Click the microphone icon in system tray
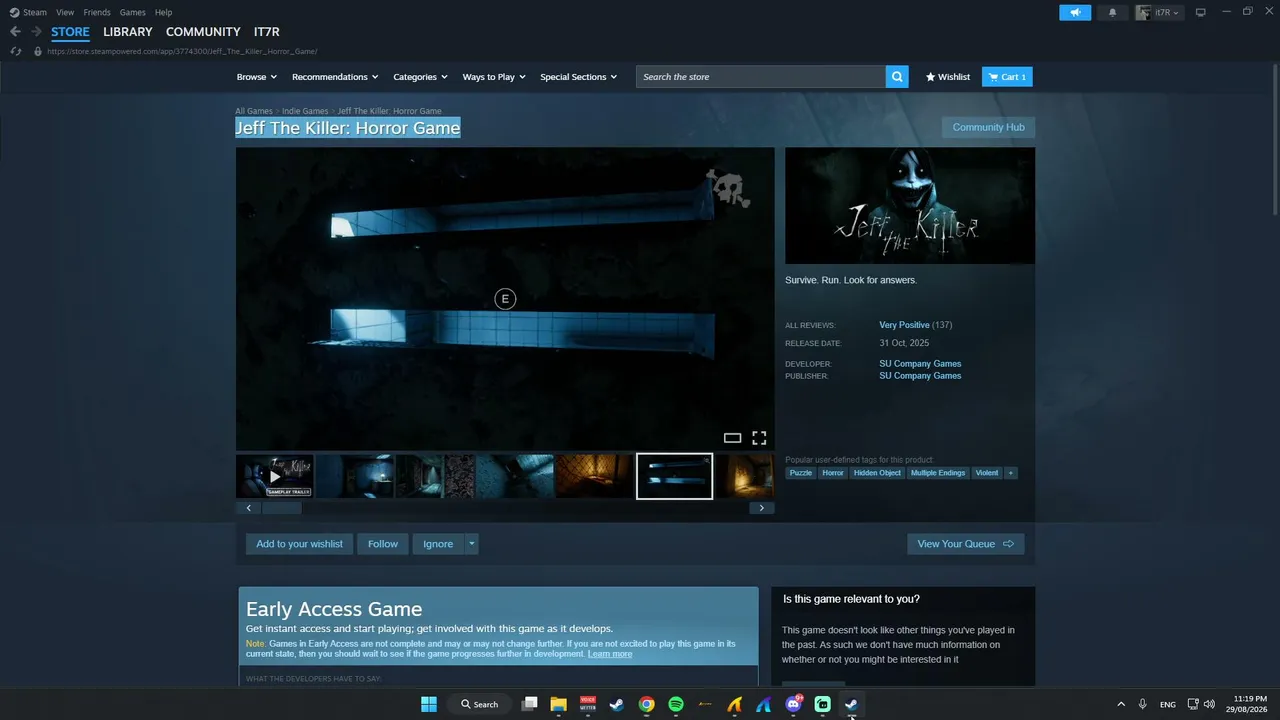The height and width of the screenshot is (720, 1280). [1142, 704]
